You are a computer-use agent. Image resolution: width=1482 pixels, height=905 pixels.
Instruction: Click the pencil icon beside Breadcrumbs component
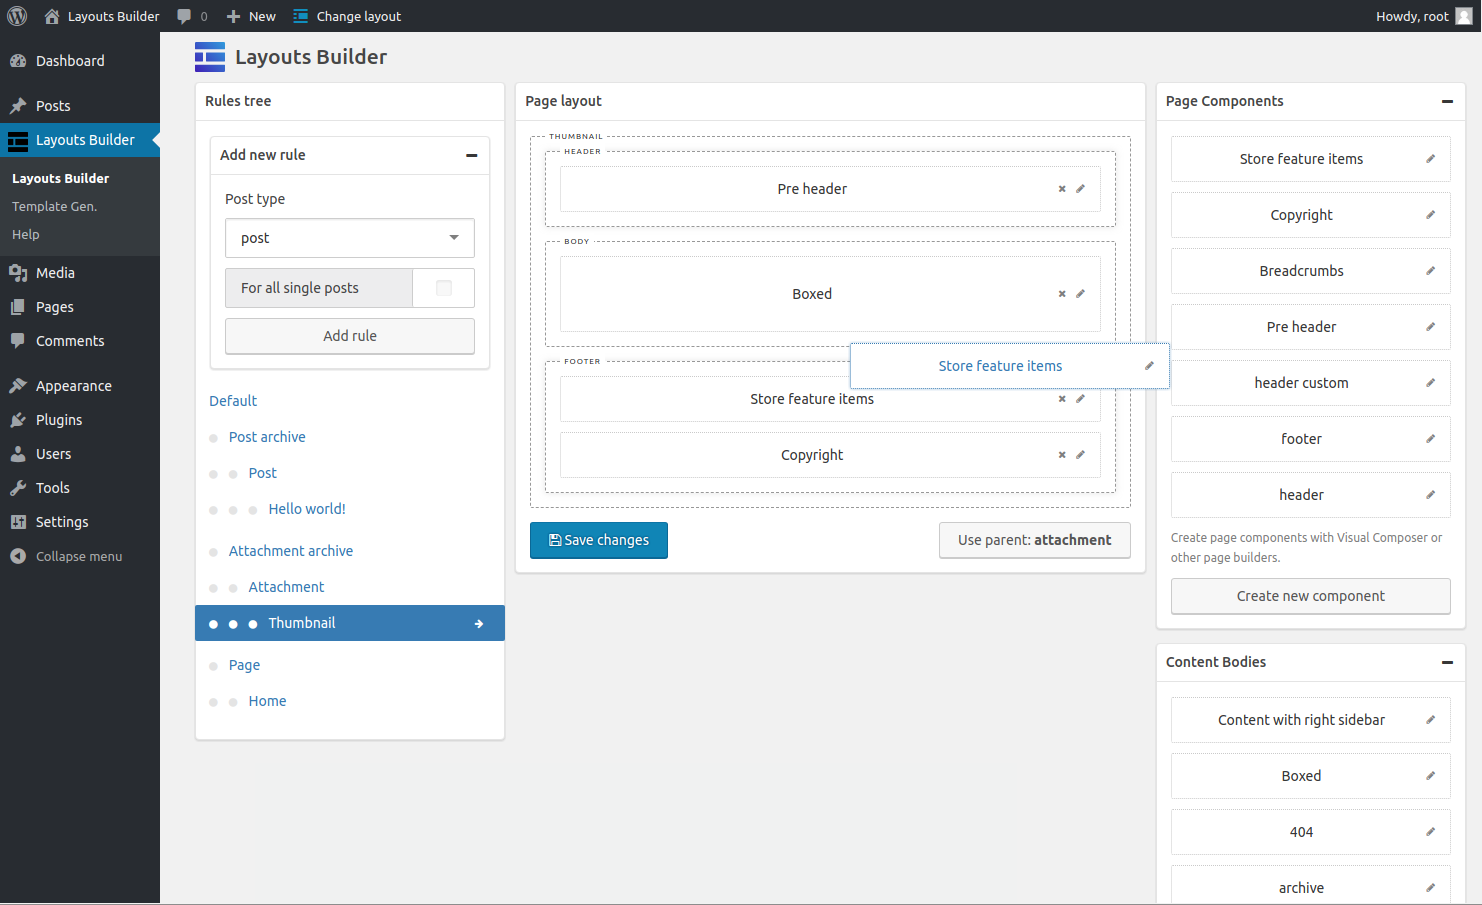[1430, 271]
